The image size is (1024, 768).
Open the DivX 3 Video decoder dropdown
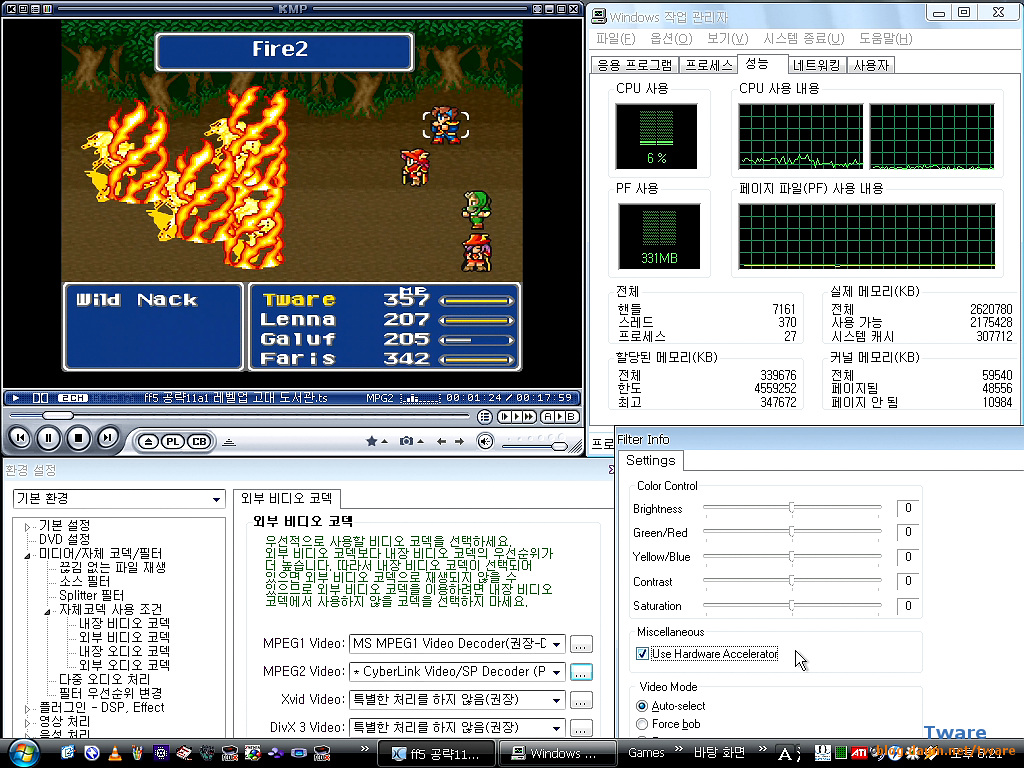pyautogui.click(x=457, y=728)
